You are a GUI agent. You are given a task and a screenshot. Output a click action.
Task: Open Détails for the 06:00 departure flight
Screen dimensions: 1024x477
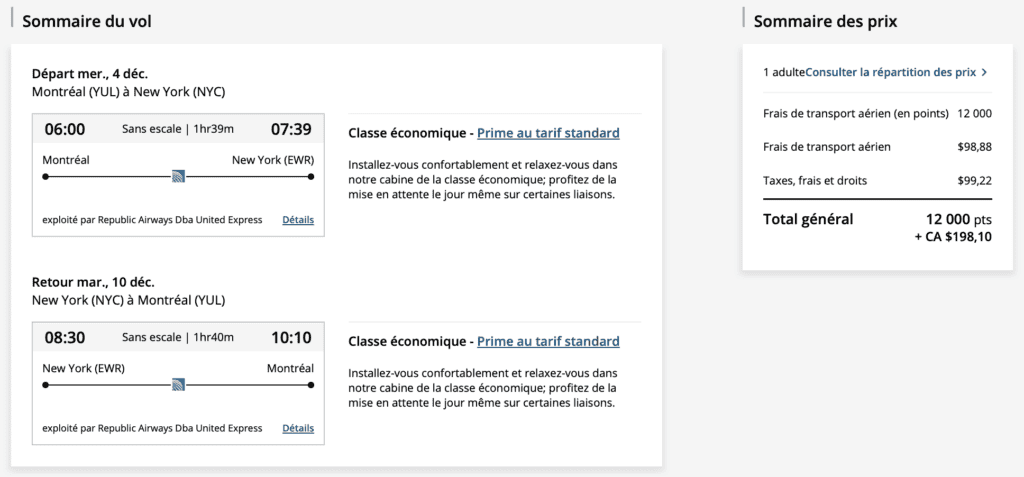tap(298, 220)
